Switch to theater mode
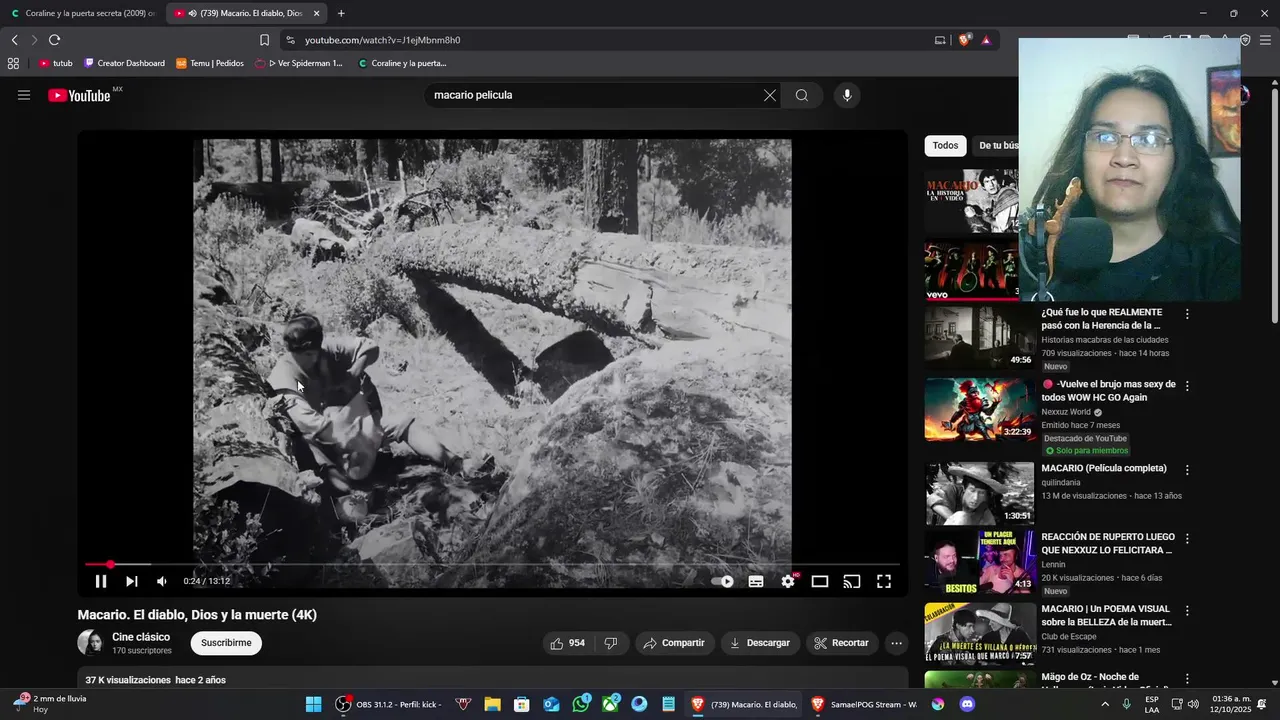1280x720 pixels. point(820,581)
